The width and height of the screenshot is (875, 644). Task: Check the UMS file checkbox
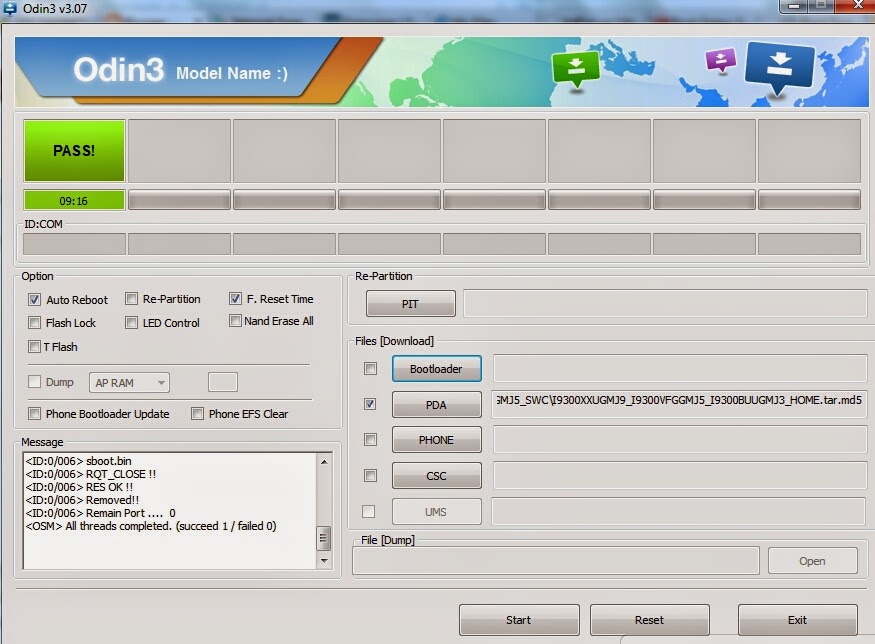click(x=368, y=511)
